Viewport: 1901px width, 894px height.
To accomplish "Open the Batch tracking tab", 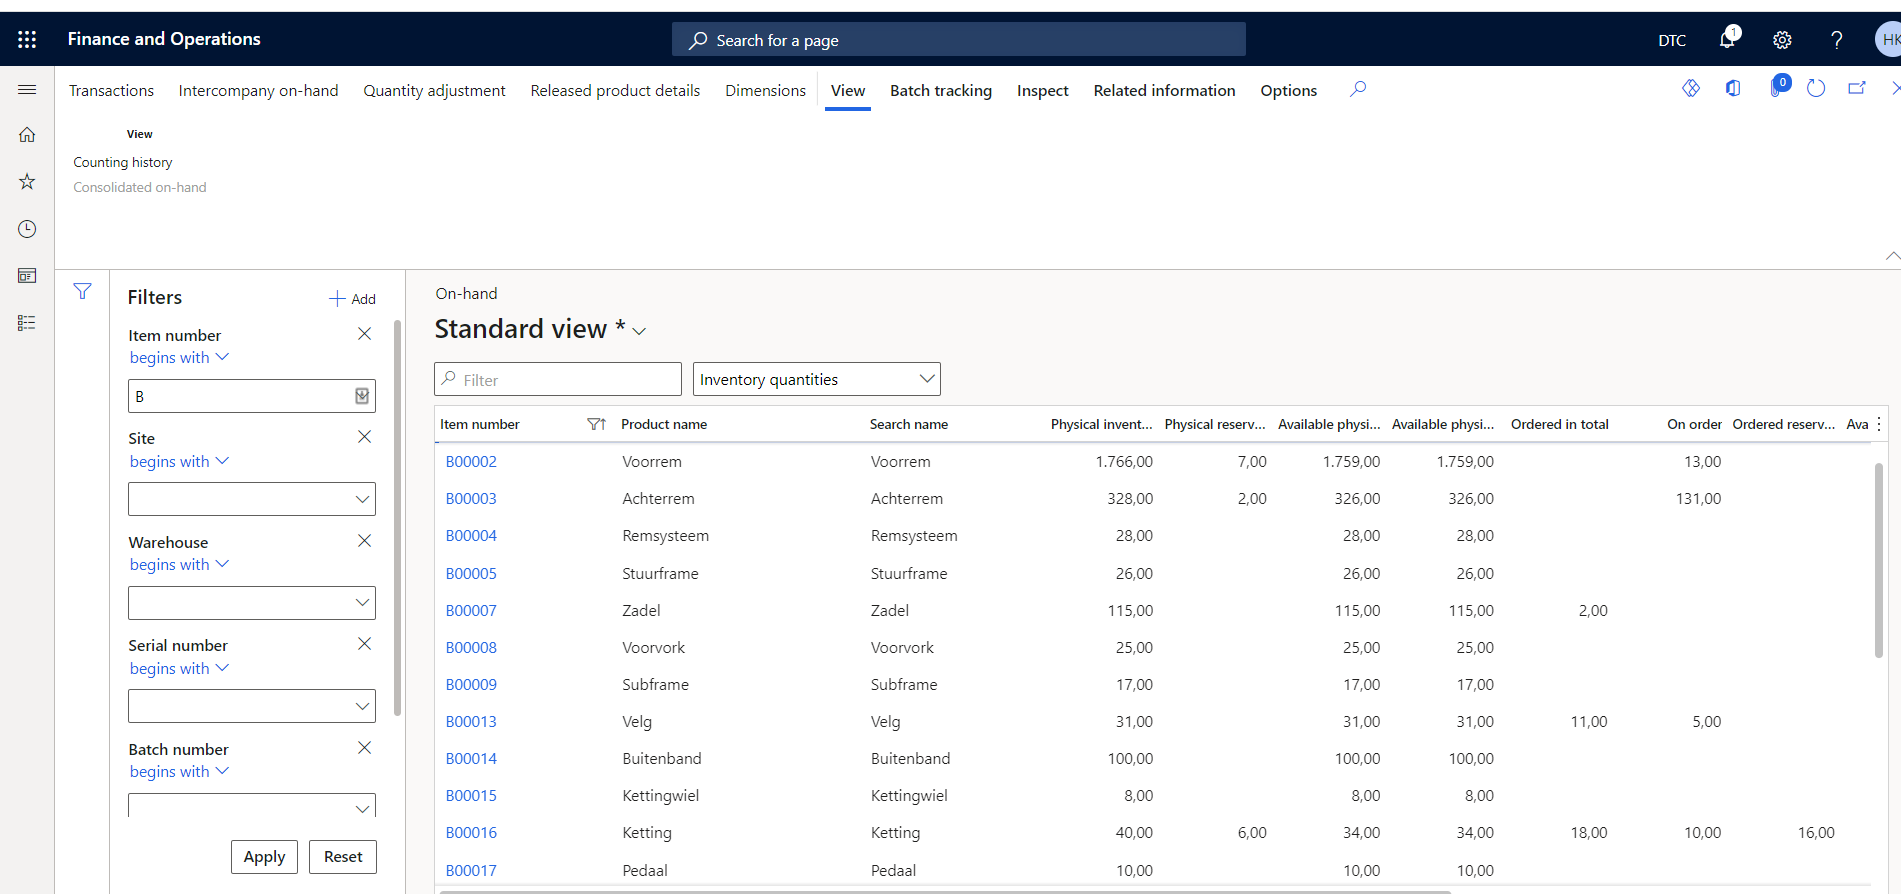I will 940,90.
